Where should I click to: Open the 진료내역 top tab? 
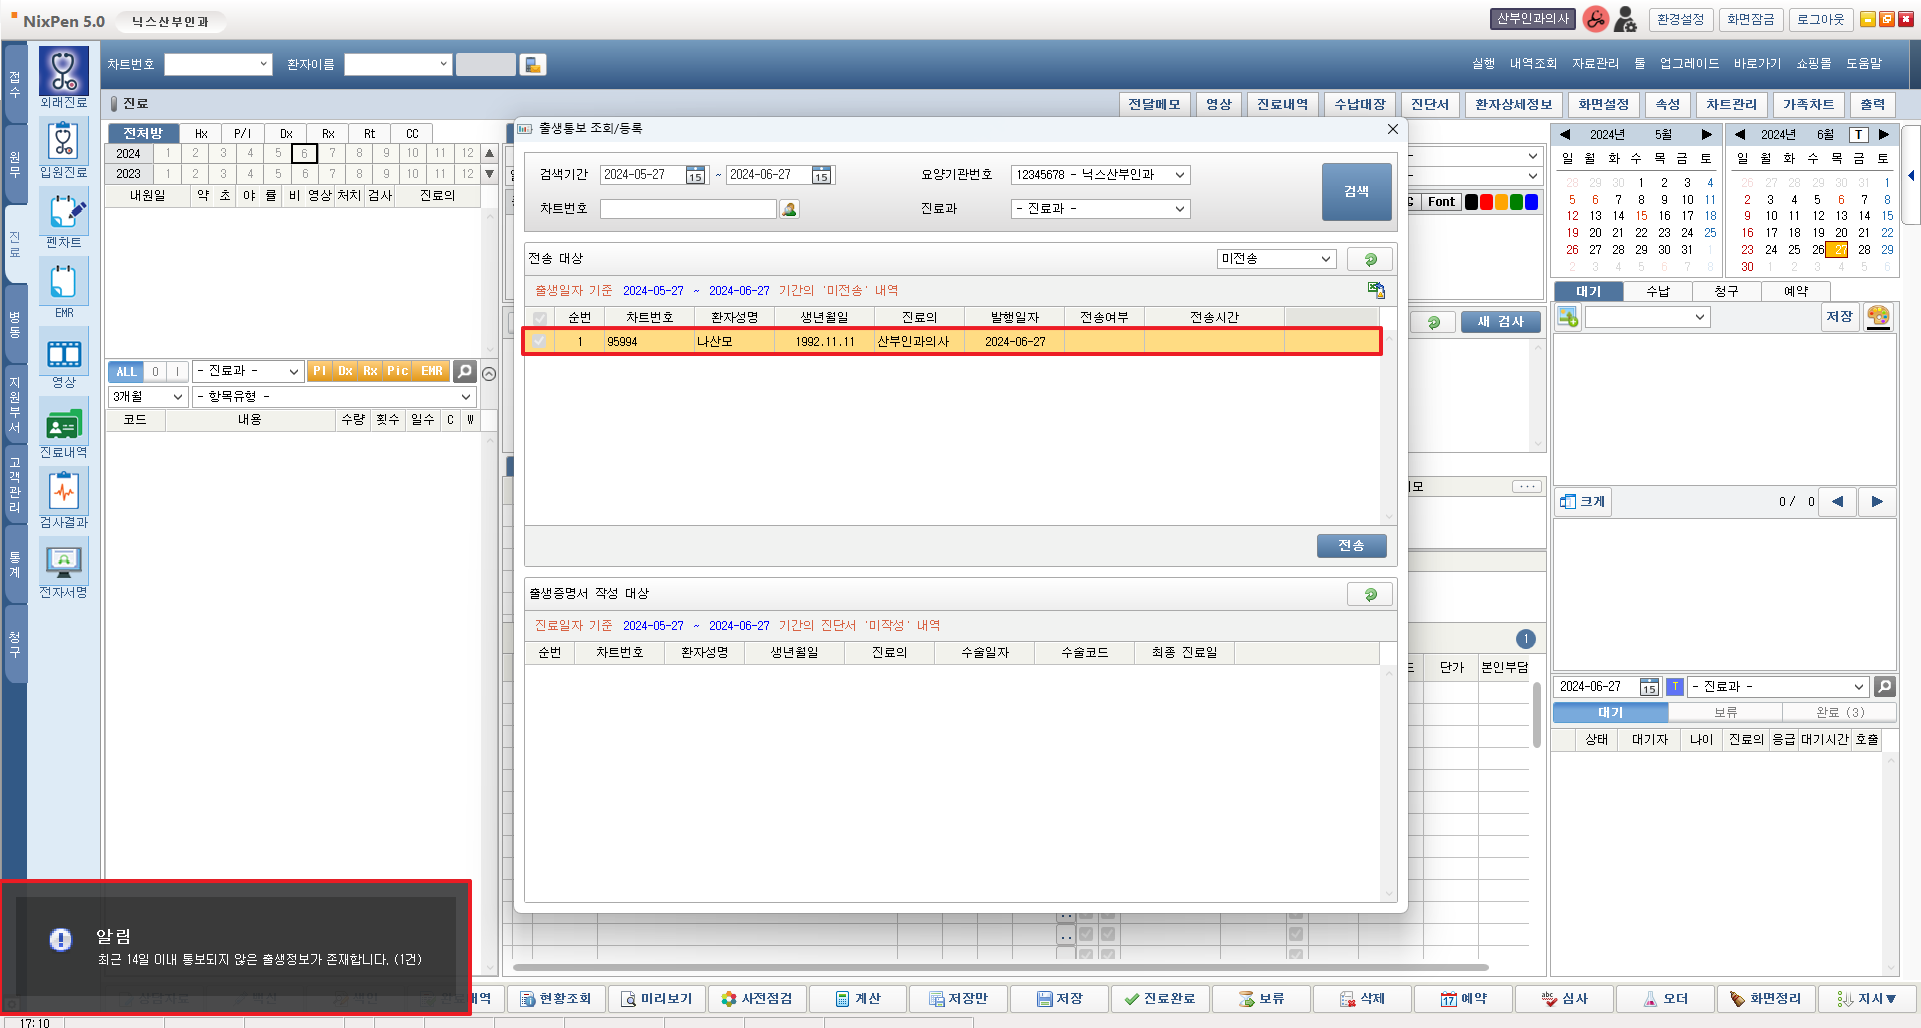point(1282,104)
